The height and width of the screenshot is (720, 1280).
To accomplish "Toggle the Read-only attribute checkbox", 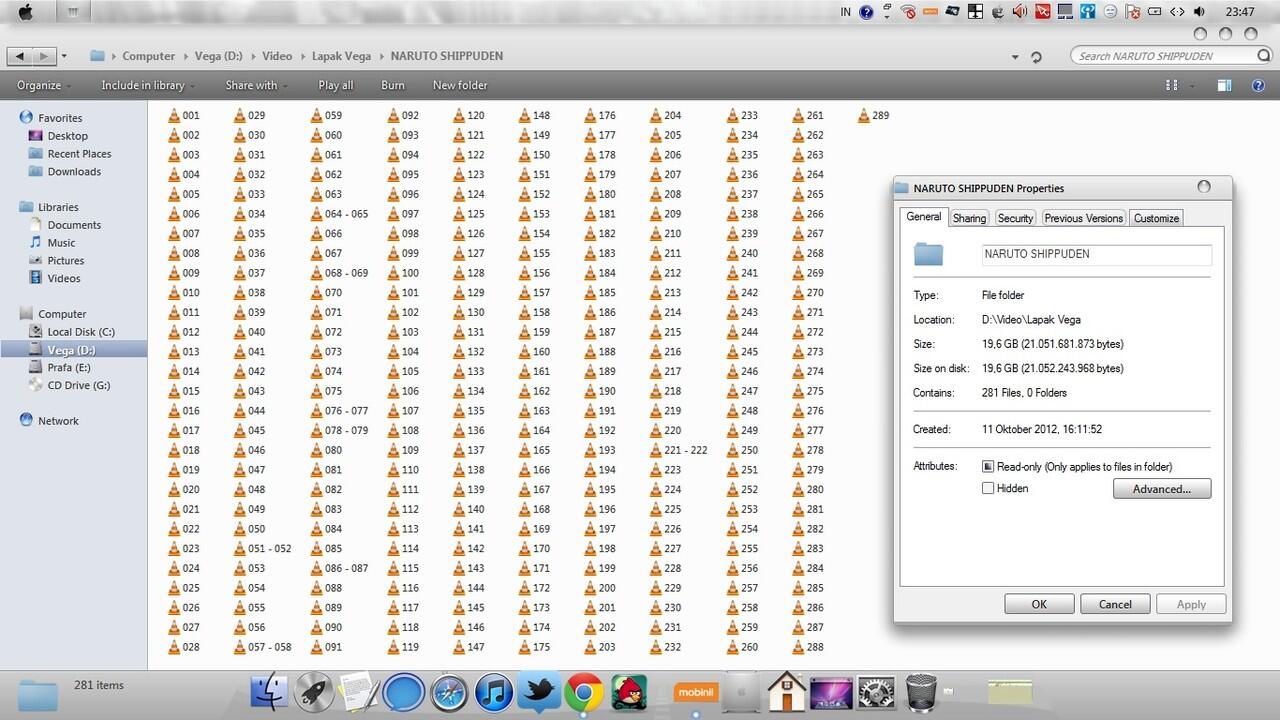I will [x=988, y=466].
